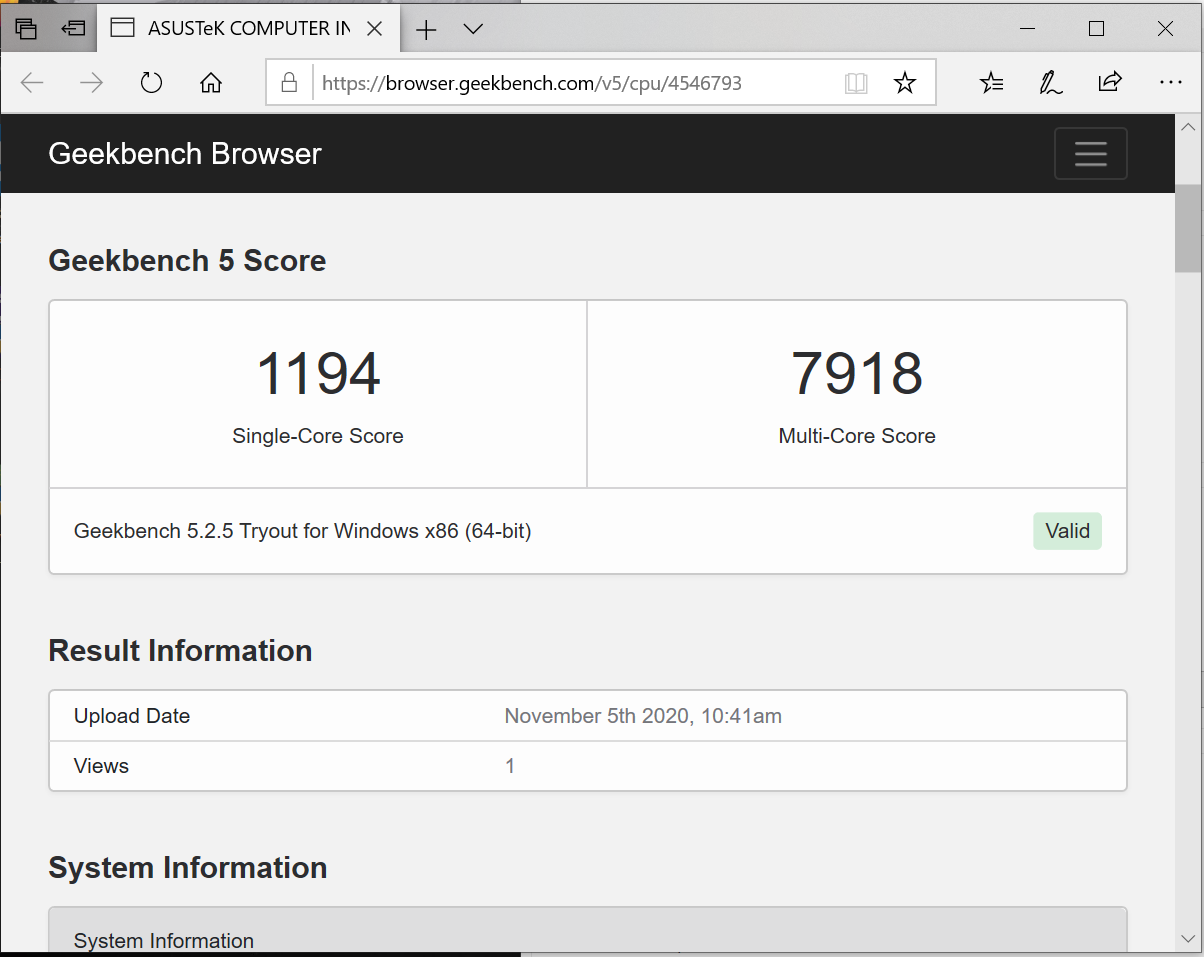Open the tabs you've set aside
The image size is (1204, 957).
coord(27,29)
